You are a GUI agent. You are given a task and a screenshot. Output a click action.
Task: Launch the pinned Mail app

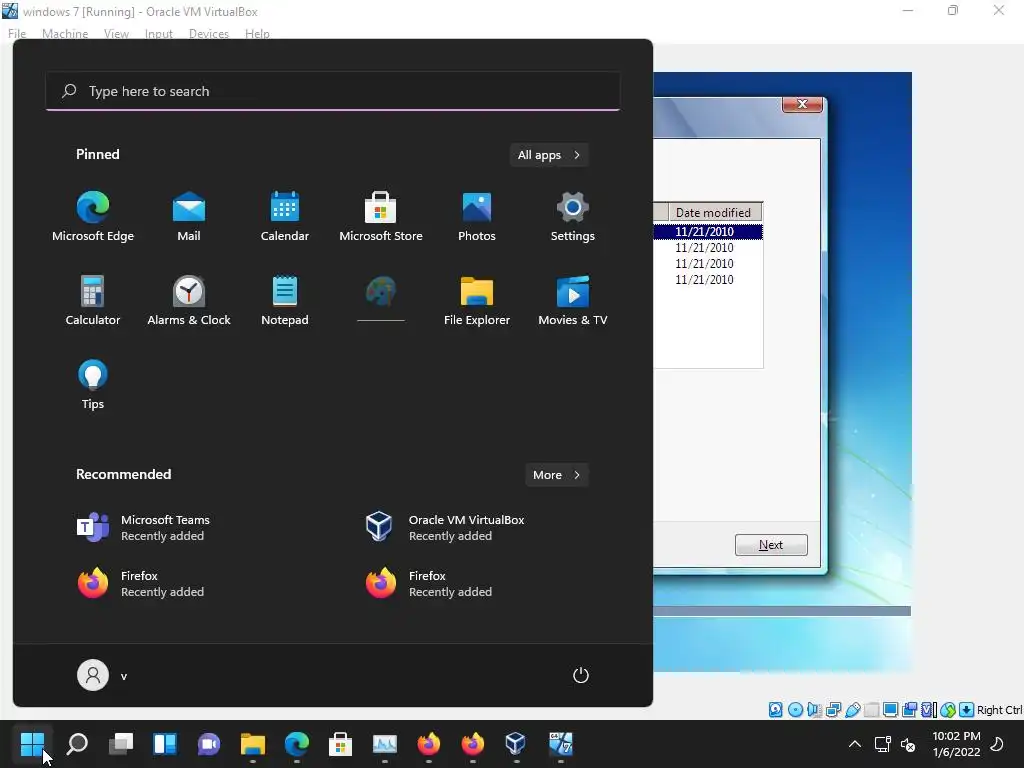coord(189,217)
